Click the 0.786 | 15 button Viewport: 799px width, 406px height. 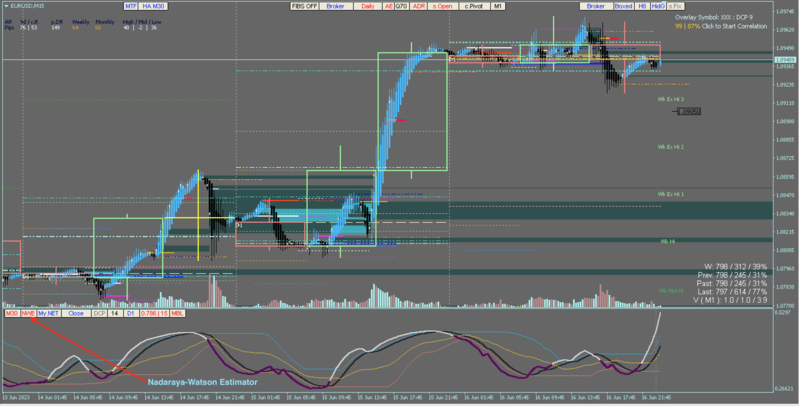coord(154,313)
